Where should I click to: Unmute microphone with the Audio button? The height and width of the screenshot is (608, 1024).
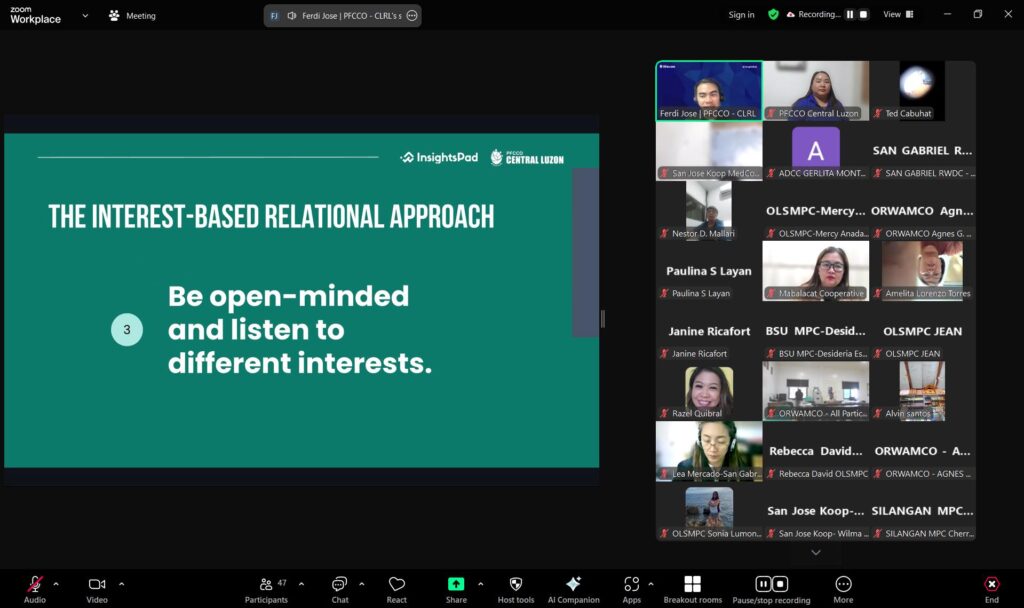coord(35,589)
